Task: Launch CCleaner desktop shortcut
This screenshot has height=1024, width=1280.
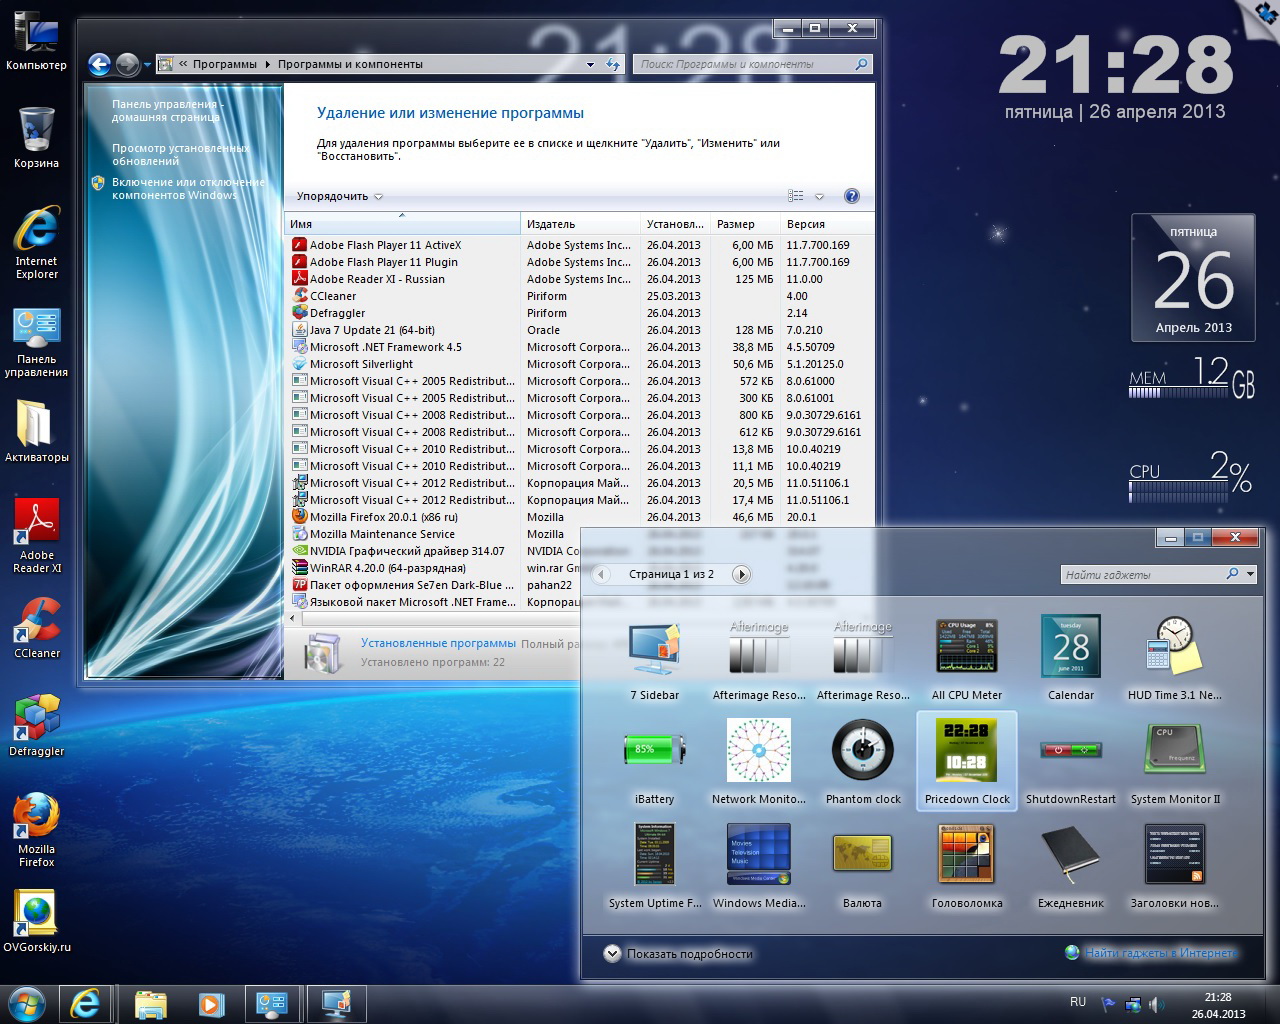Action: click(x=37, y=628)
